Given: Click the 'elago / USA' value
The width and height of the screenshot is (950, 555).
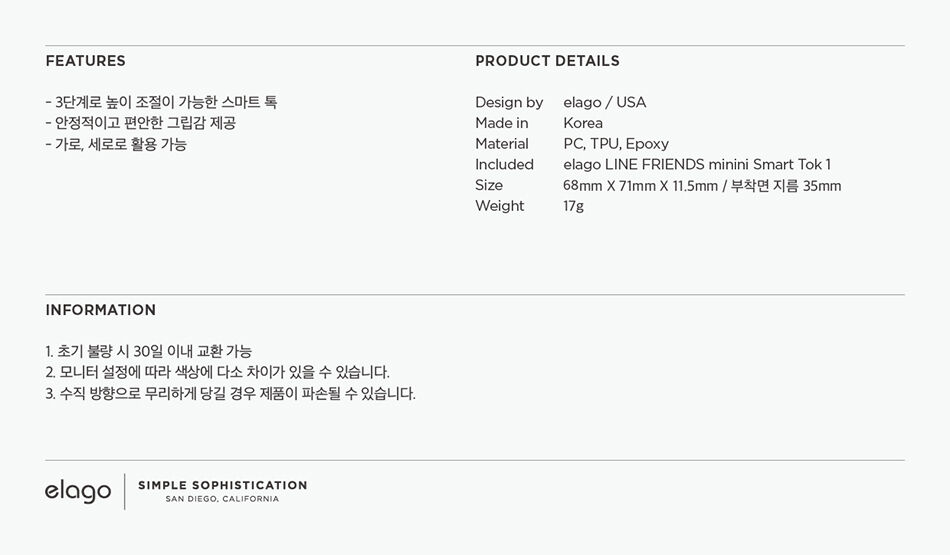Looking at the screenshot, I should pos(605,102).
